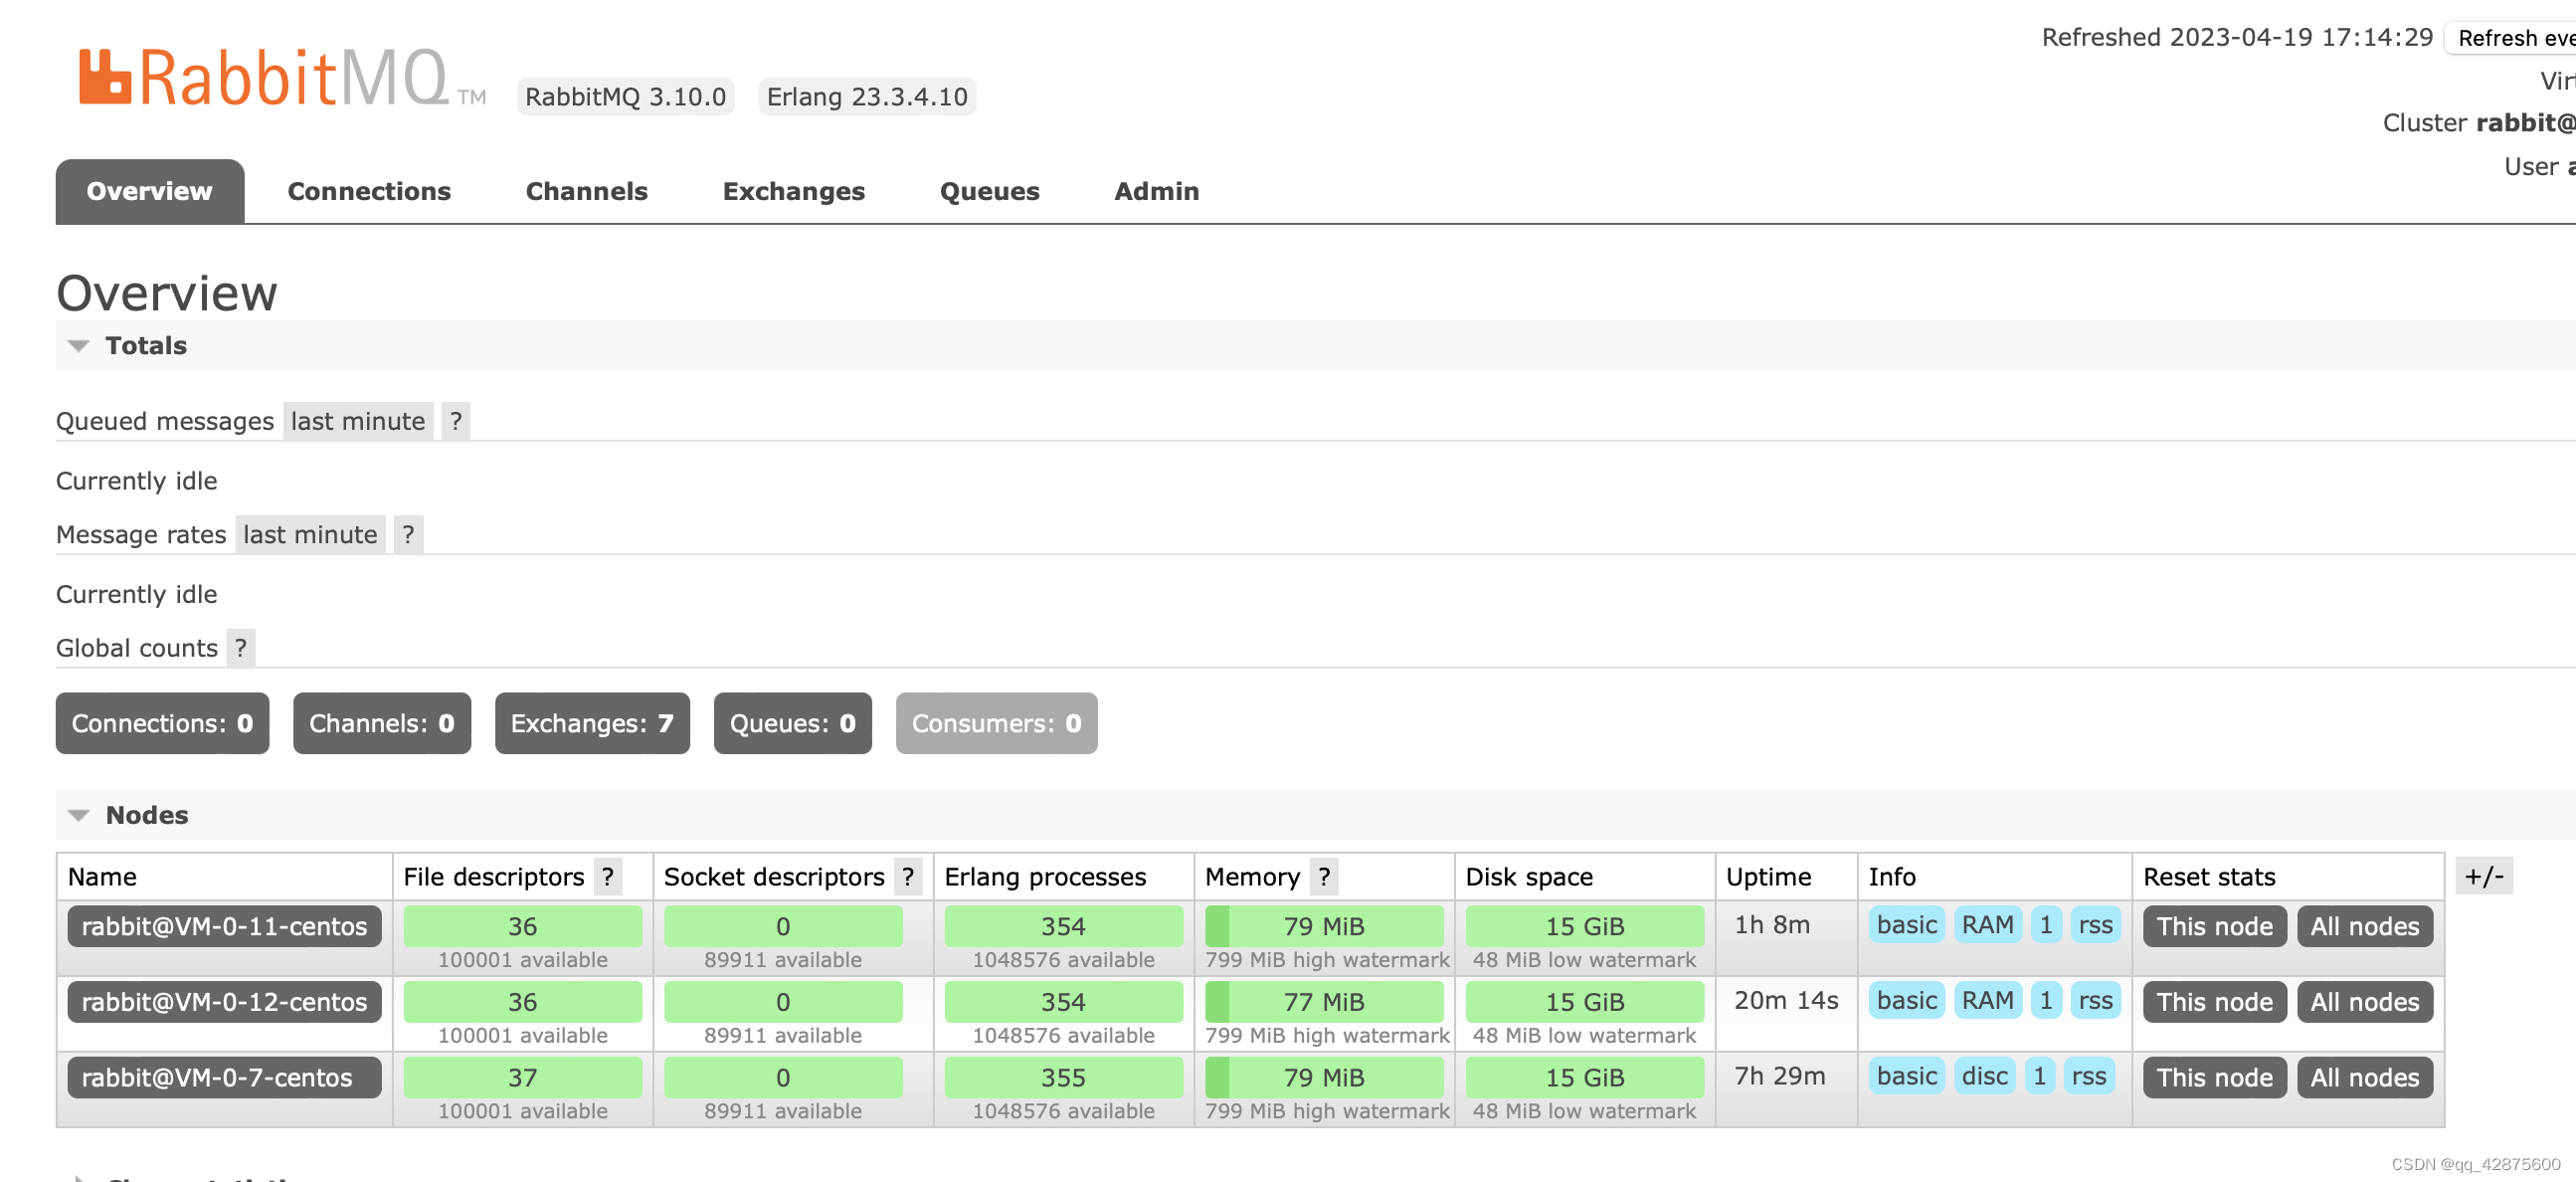This screenshot has width=2576, height=1182.
Task: Open node rabbit@VM-0-11-centos
Action: click(225, 927)
